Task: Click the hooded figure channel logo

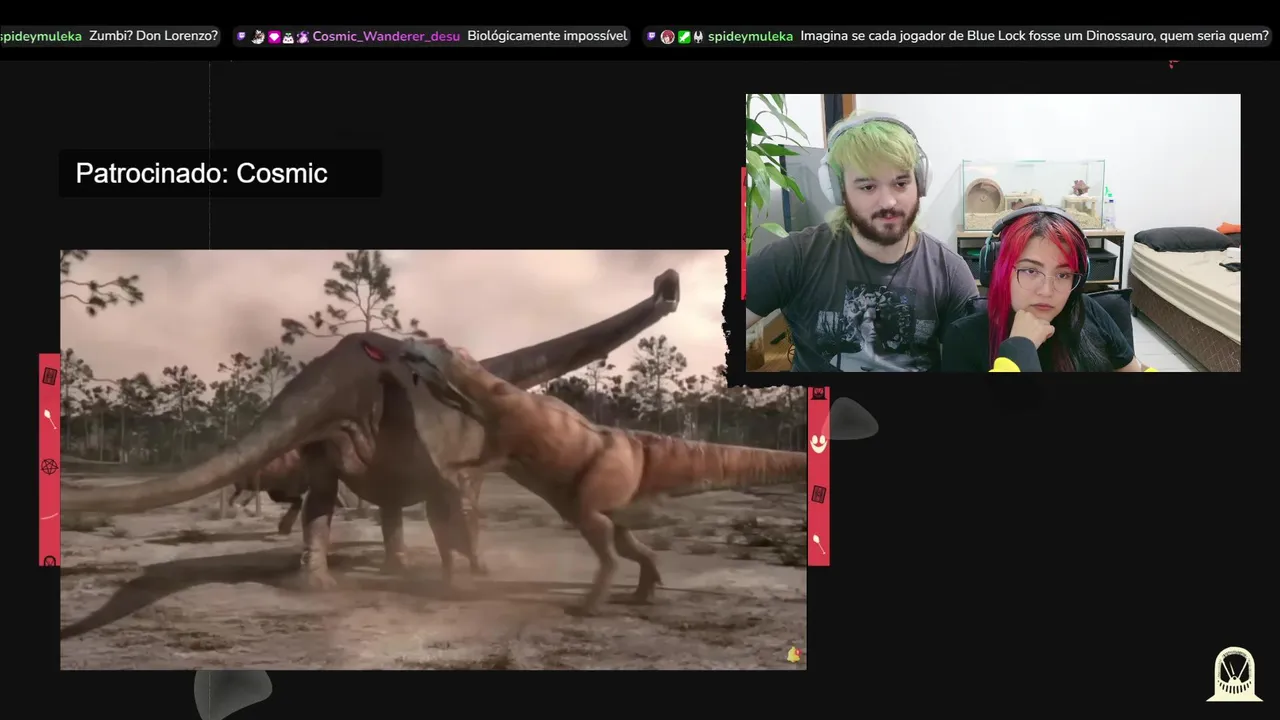Action: (1234, 674)
